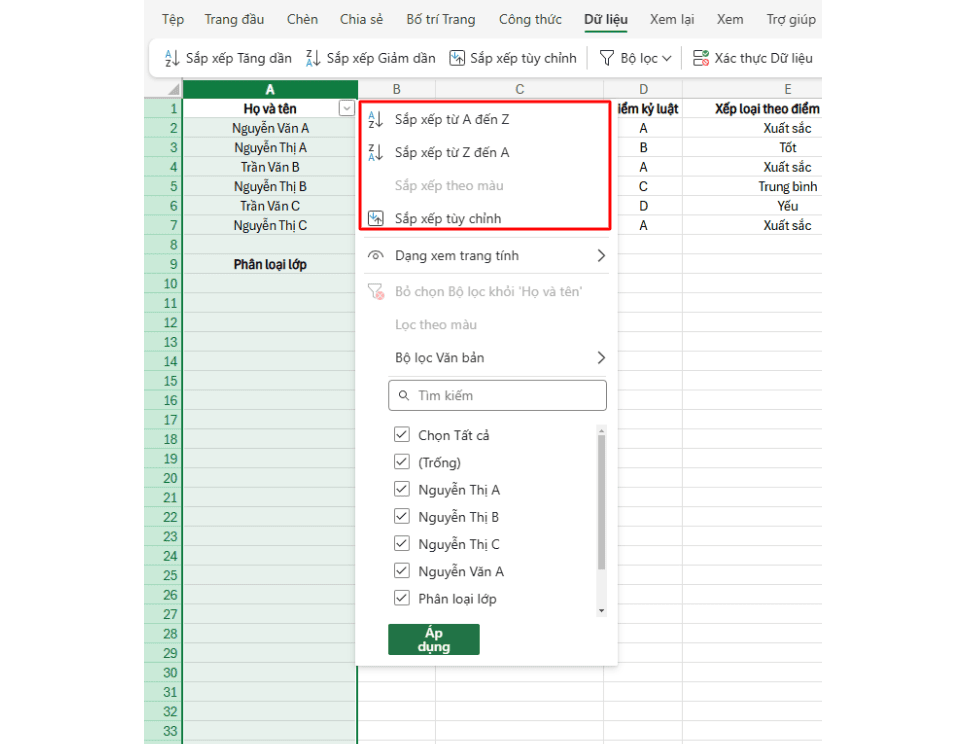Uncheck Nguyễn Thị A filter item
Screen dimensions: 954x756
click(402, 489)
